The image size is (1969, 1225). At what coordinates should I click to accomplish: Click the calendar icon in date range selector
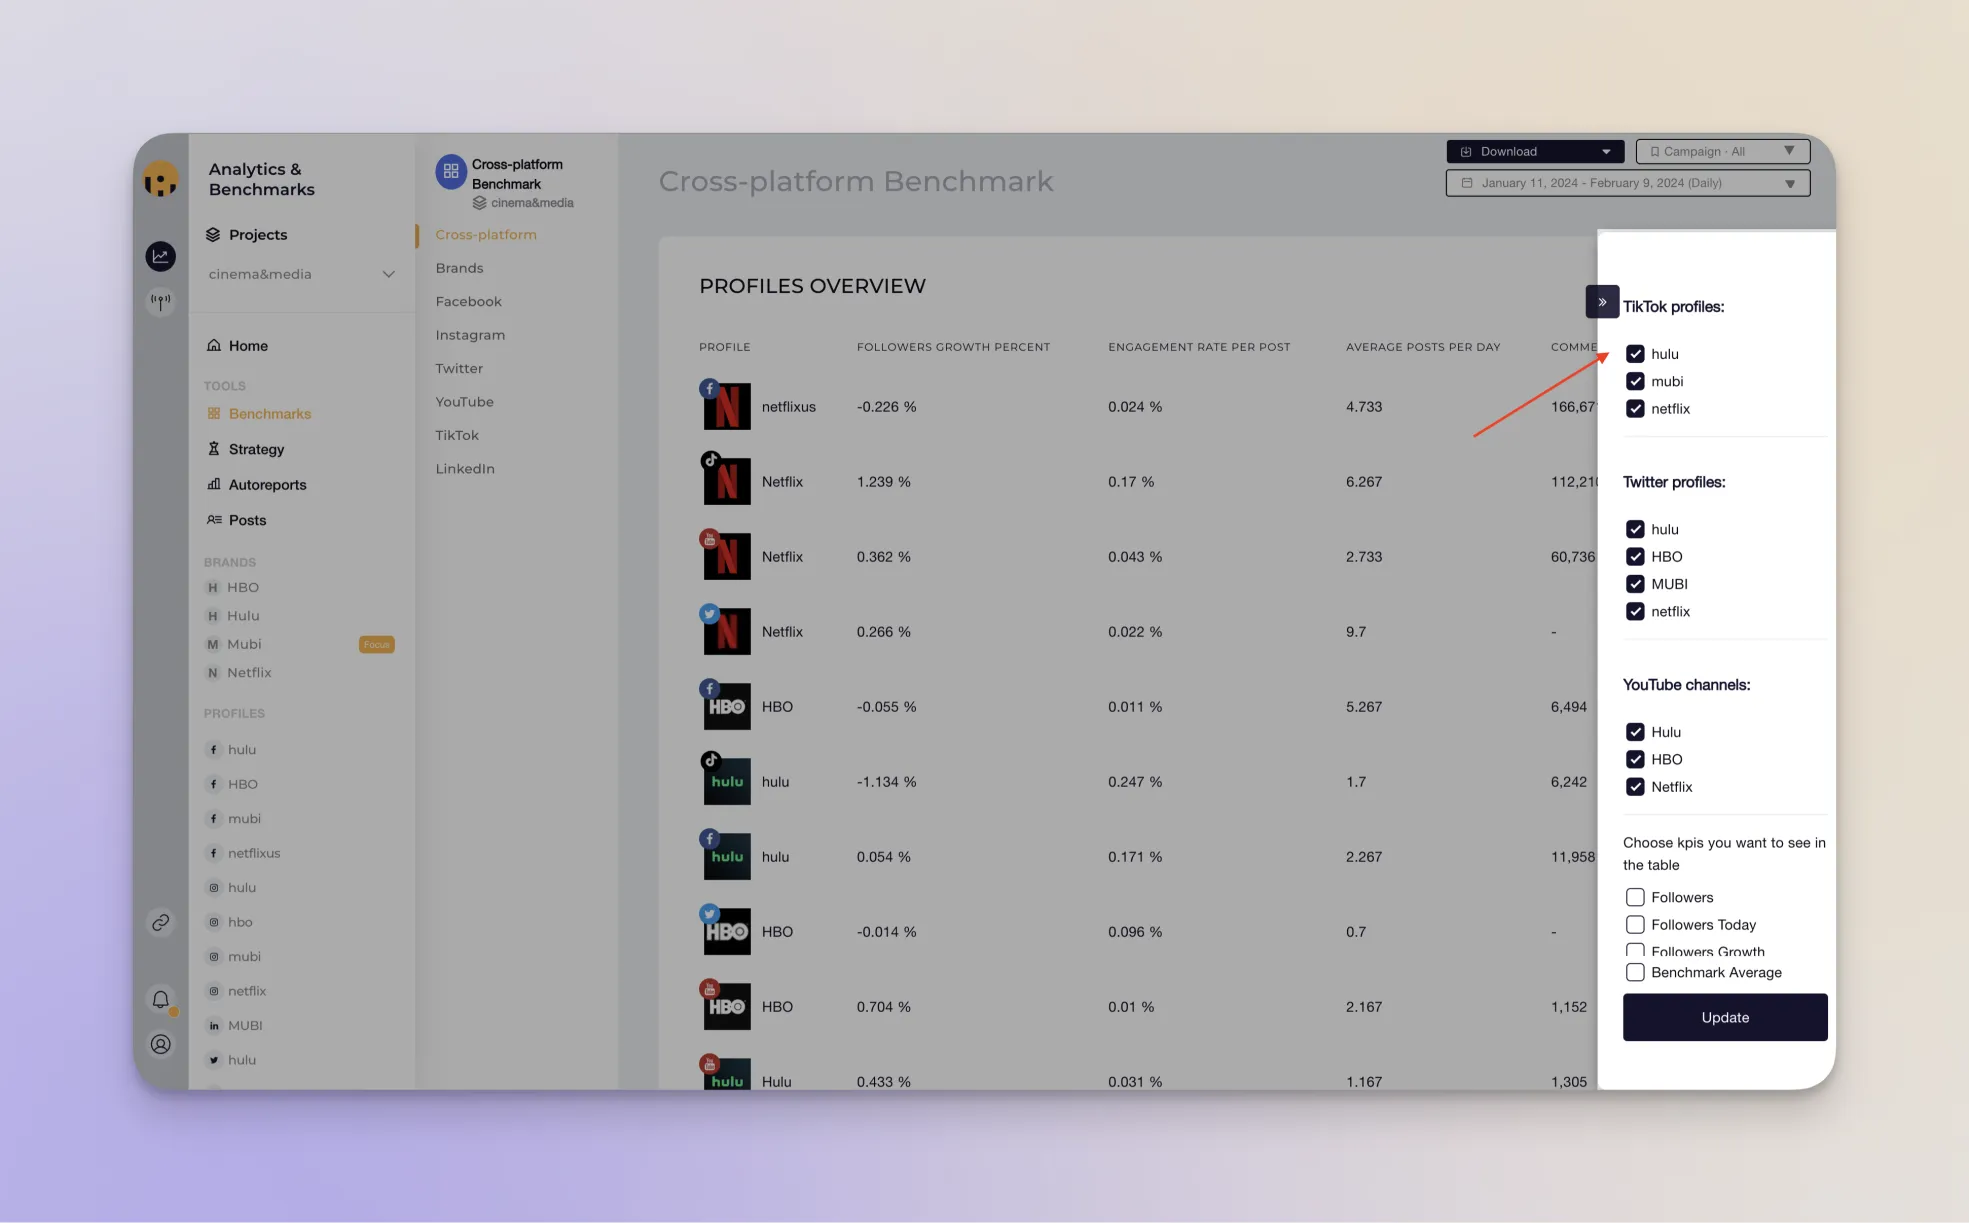tap(1467, 183)
